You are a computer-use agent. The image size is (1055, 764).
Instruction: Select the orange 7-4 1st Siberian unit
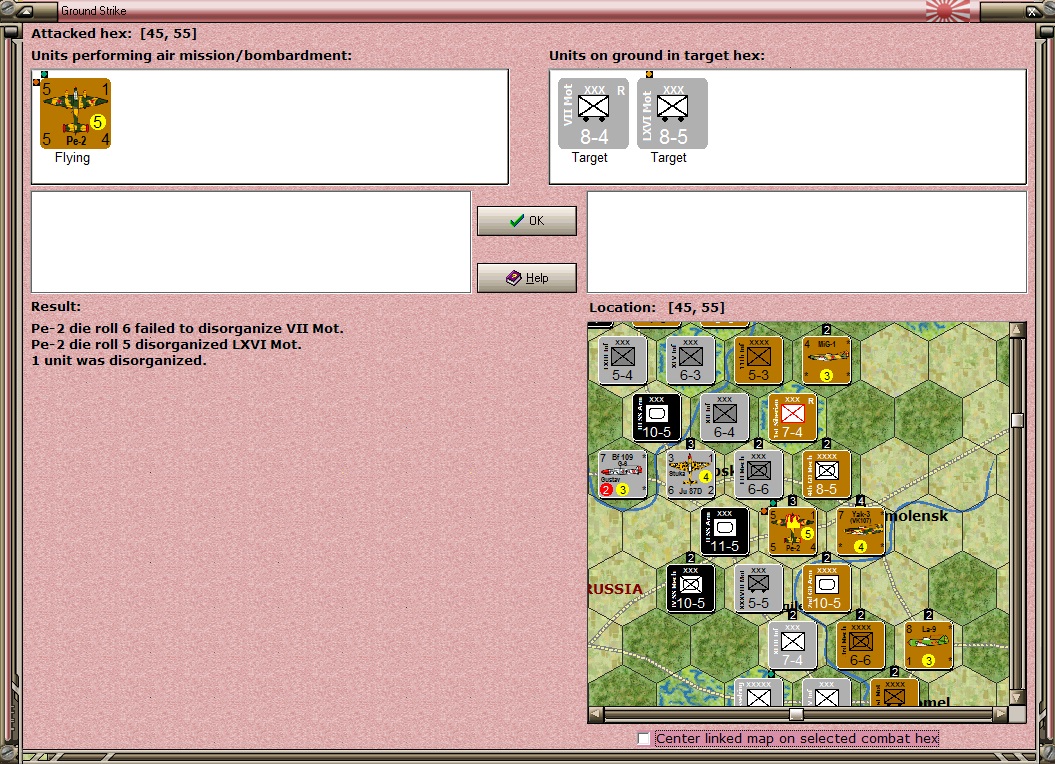pos(793,417)
